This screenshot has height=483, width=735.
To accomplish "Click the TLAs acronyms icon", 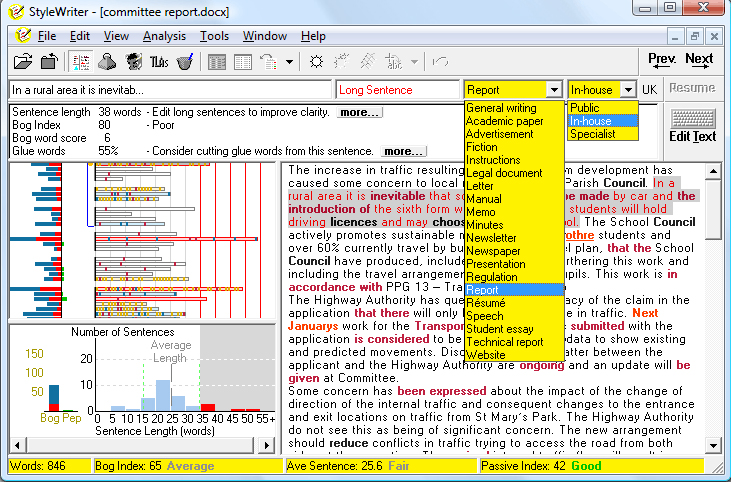I will tap(159, 61).
